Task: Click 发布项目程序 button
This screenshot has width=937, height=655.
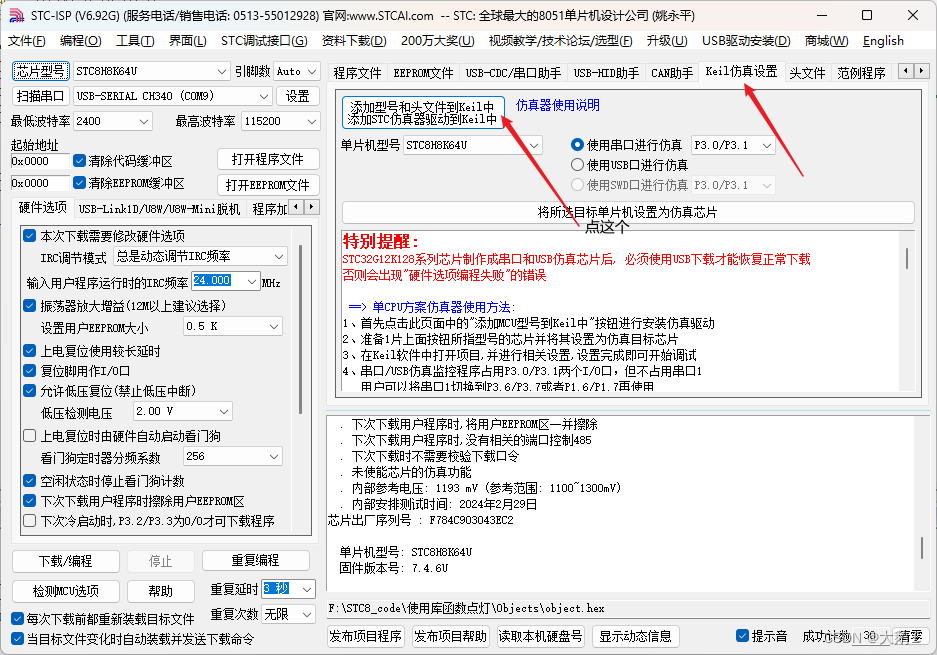Action: pos(366,636)
